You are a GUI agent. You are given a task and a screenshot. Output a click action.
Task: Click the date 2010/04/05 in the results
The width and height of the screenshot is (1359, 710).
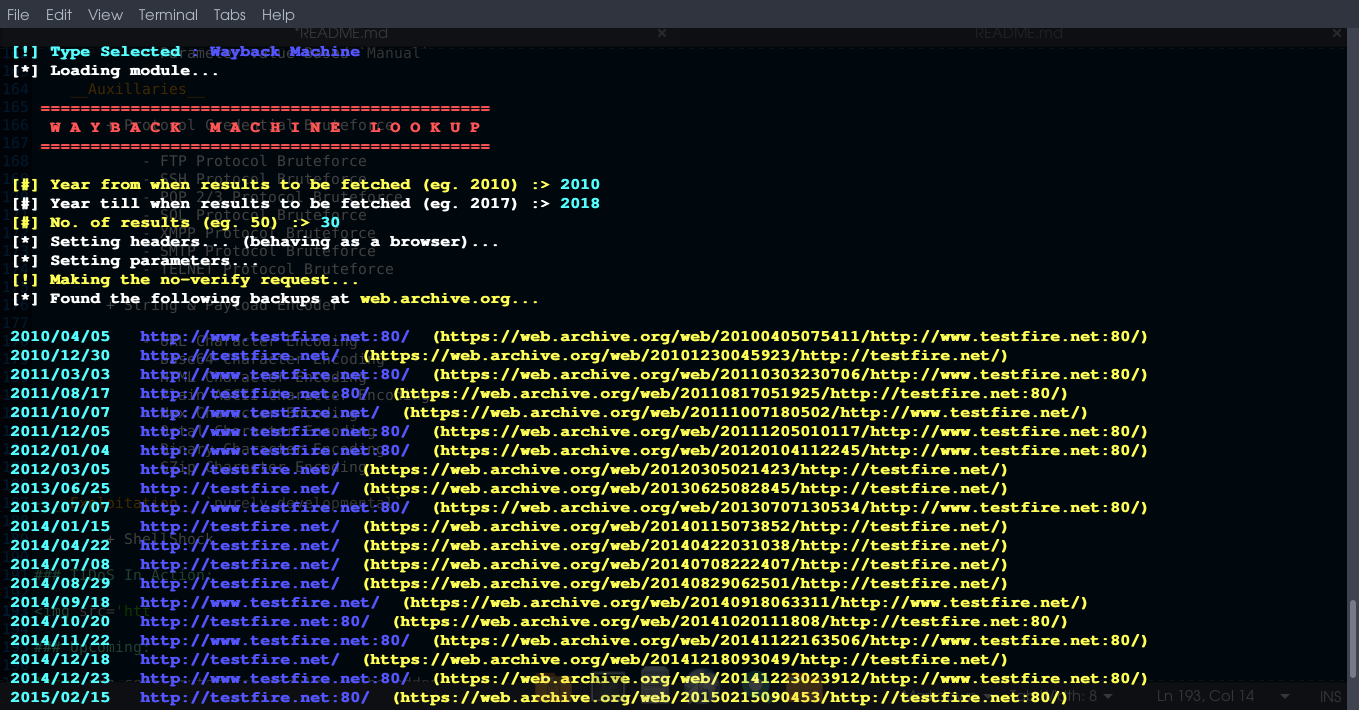tap(60, 337)
